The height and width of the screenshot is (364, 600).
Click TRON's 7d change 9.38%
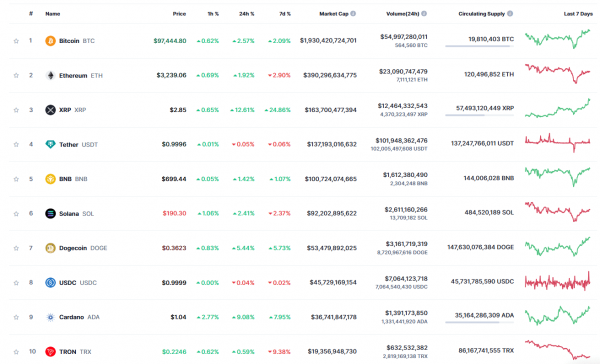[x=279, y=351]
